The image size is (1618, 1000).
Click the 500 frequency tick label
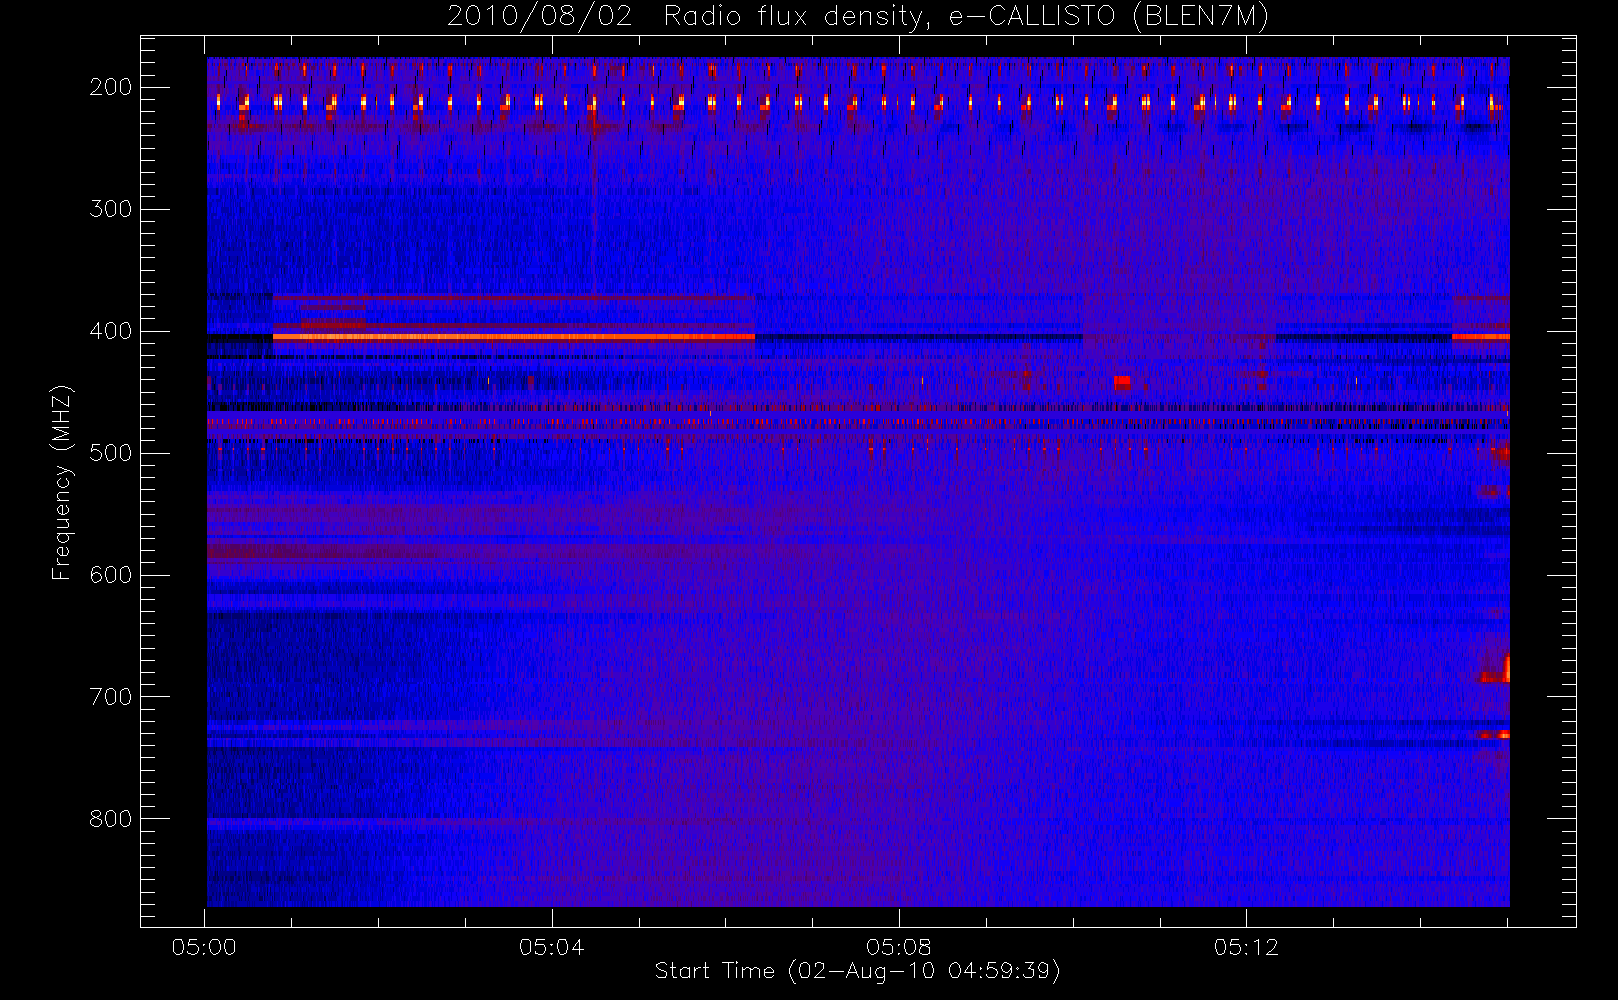point(111,453)
